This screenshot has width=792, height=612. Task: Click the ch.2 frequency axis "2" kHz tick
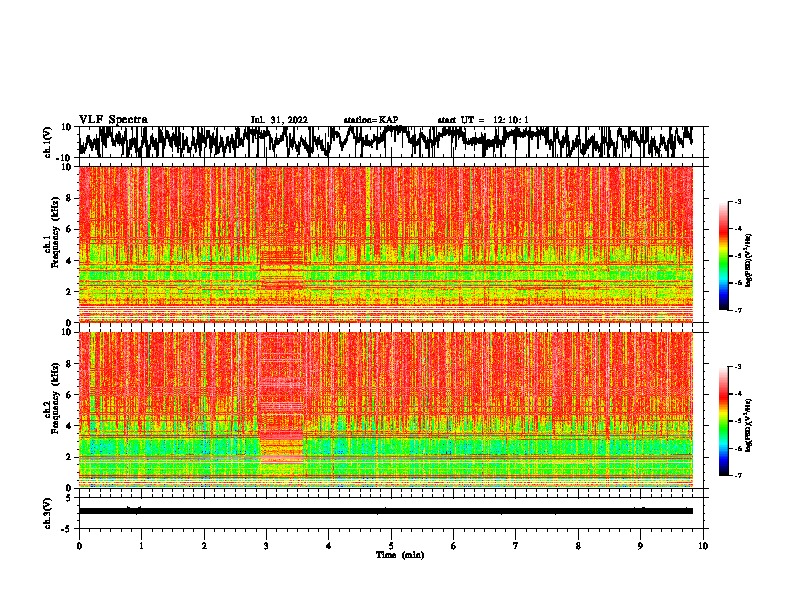tap(70, 457)
